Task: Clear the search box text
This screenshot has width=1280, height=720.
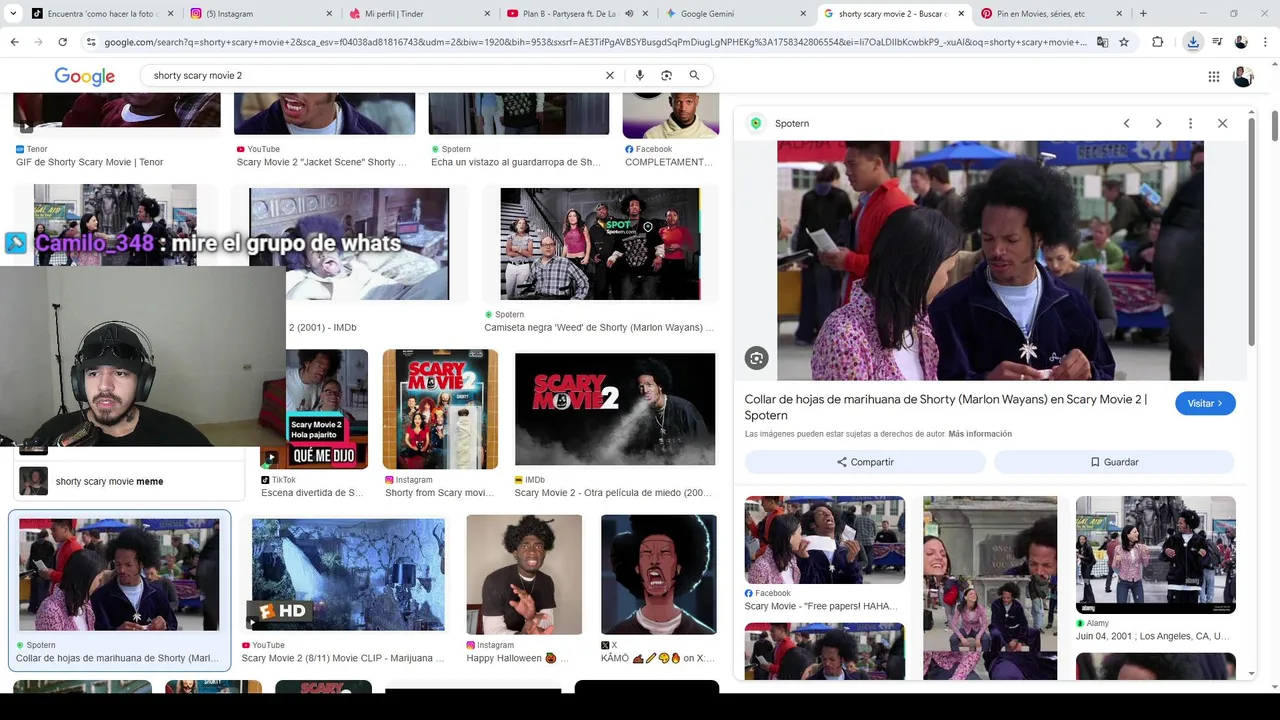Action: (x=610, y=75)
